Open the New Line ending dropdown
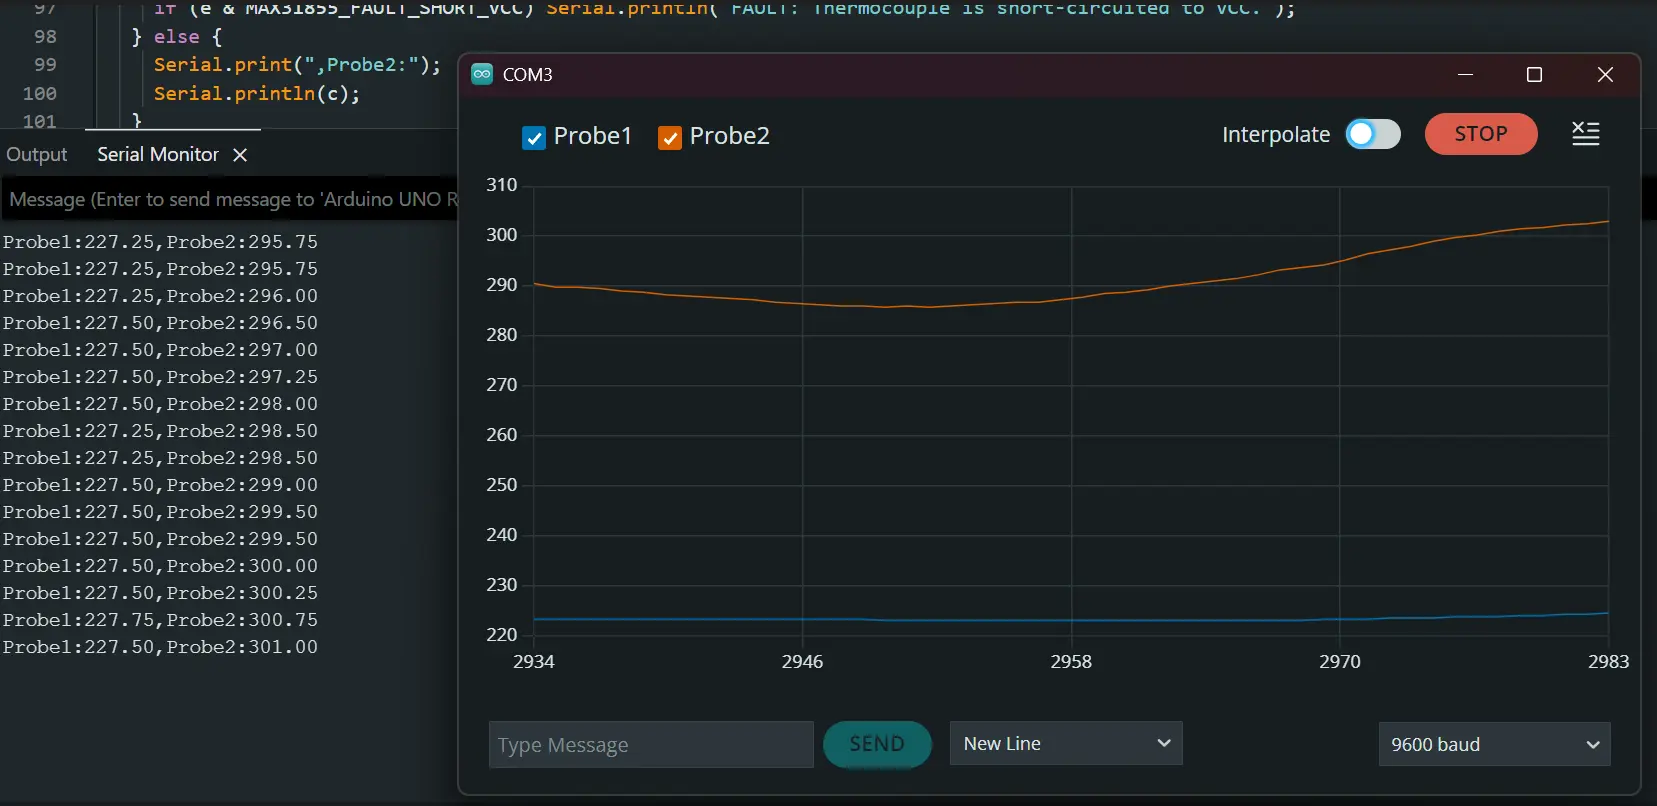 click(x=1066, y=743)
